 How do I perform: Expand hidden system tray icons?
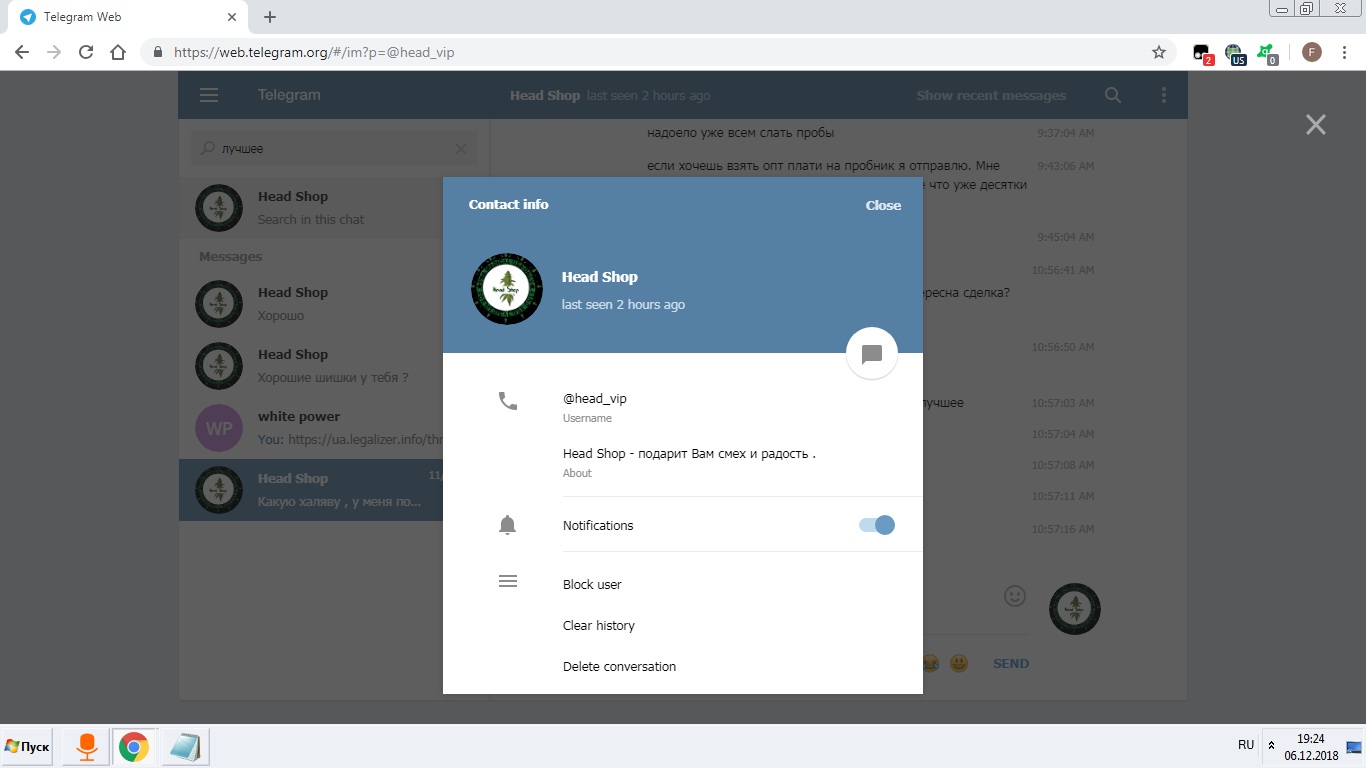1271,746
